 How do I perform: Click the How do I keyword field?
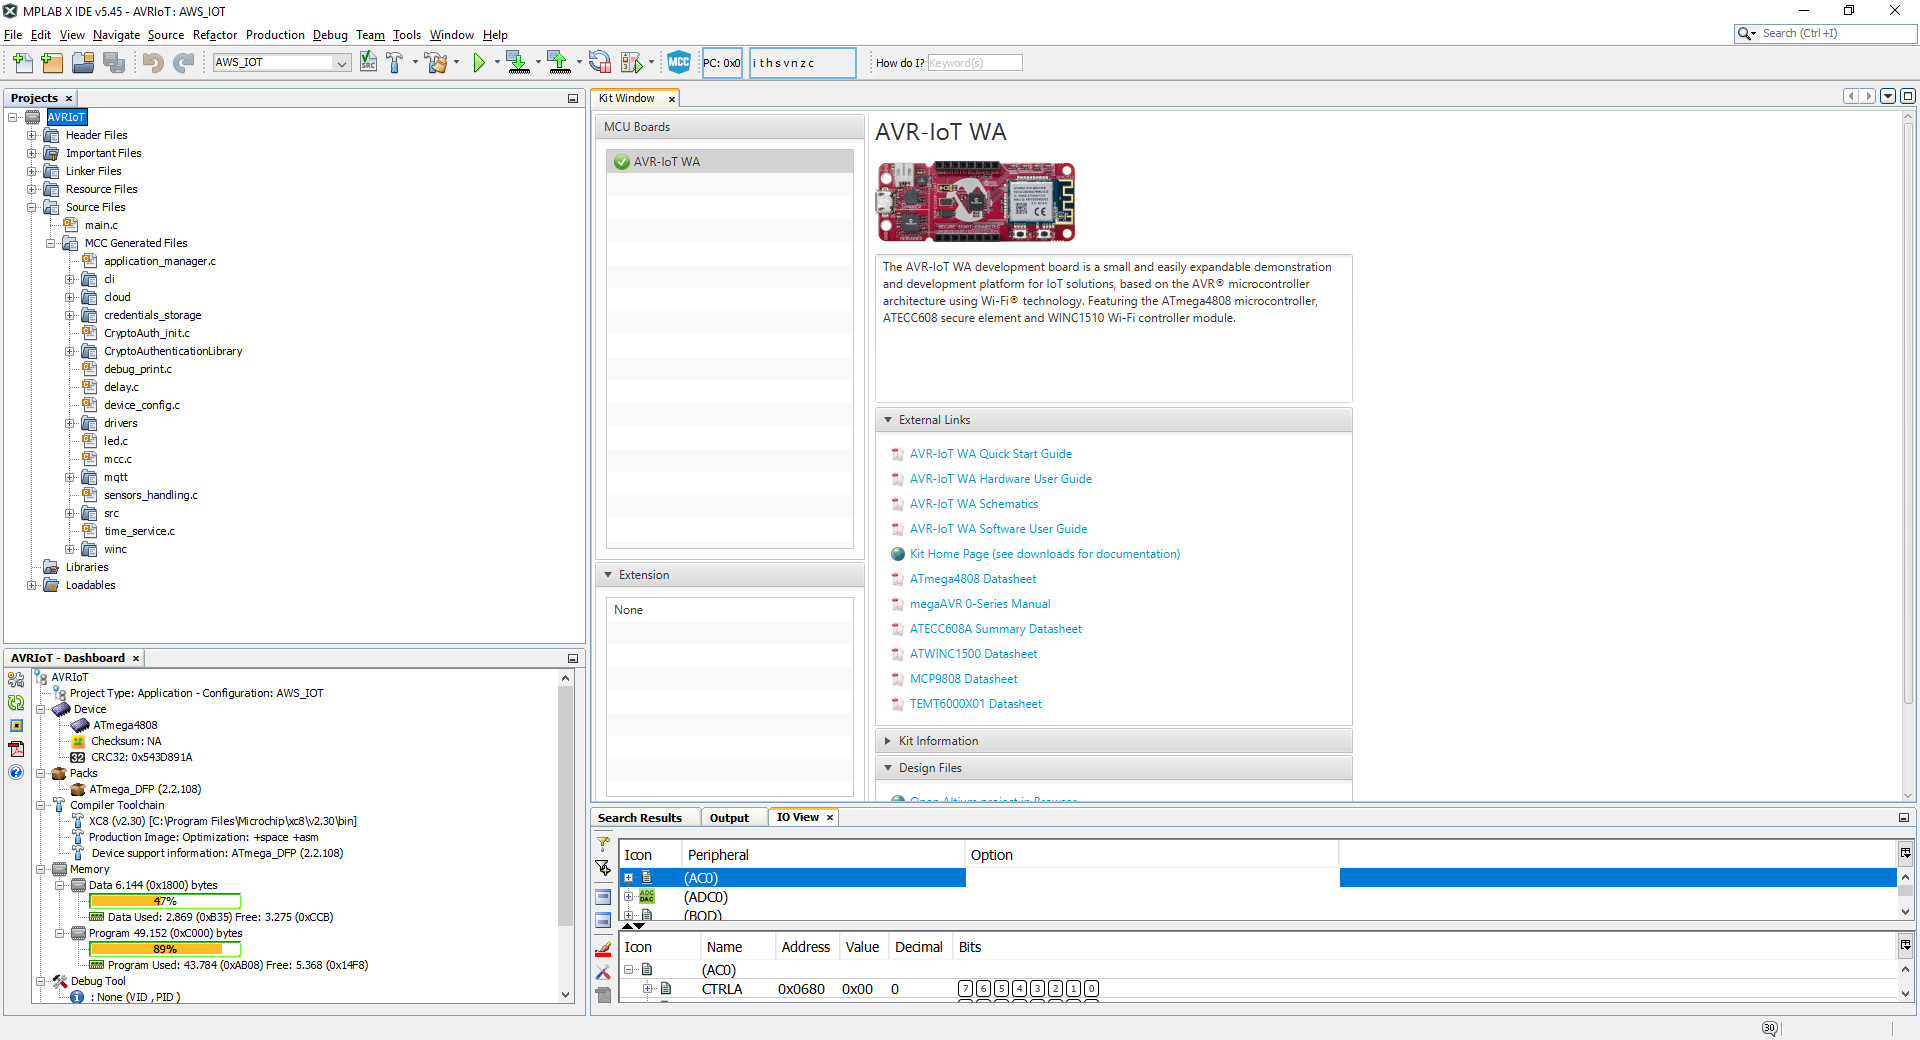(975, 63)
